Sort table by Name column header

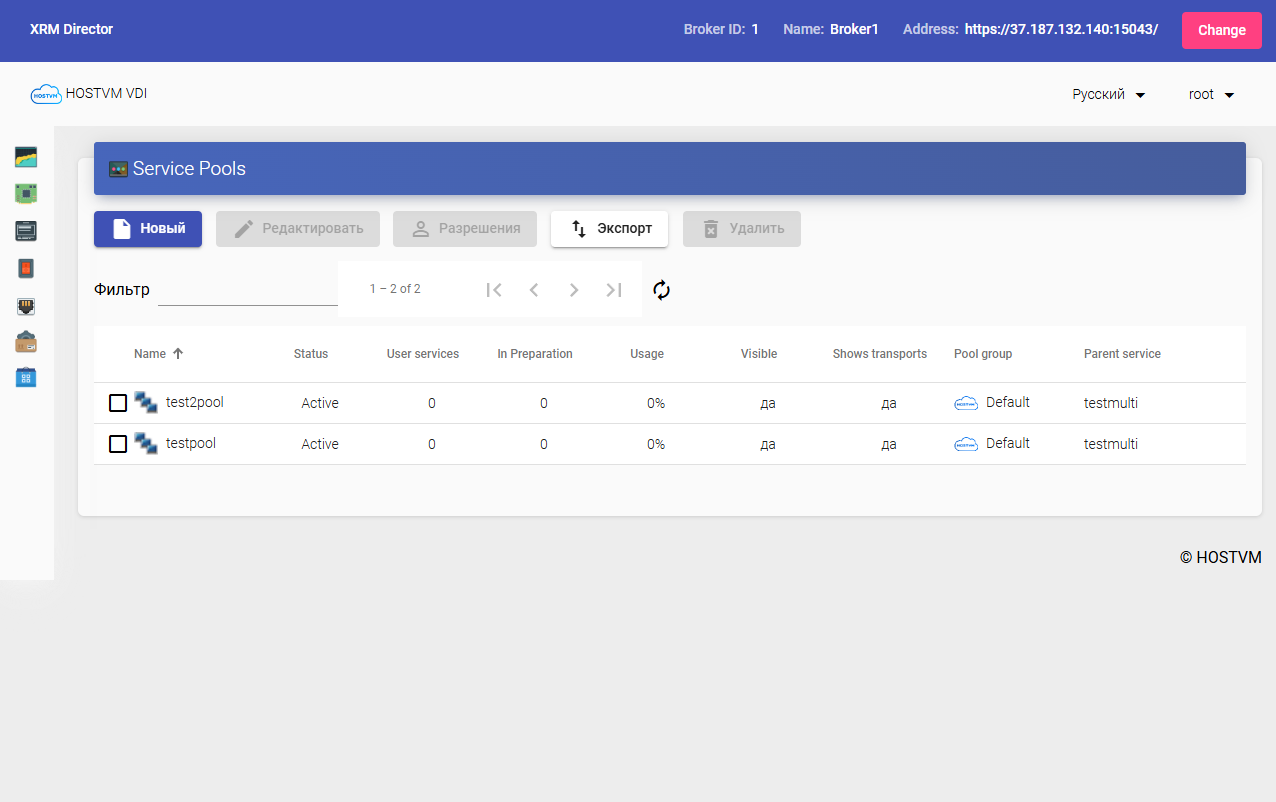150,354
